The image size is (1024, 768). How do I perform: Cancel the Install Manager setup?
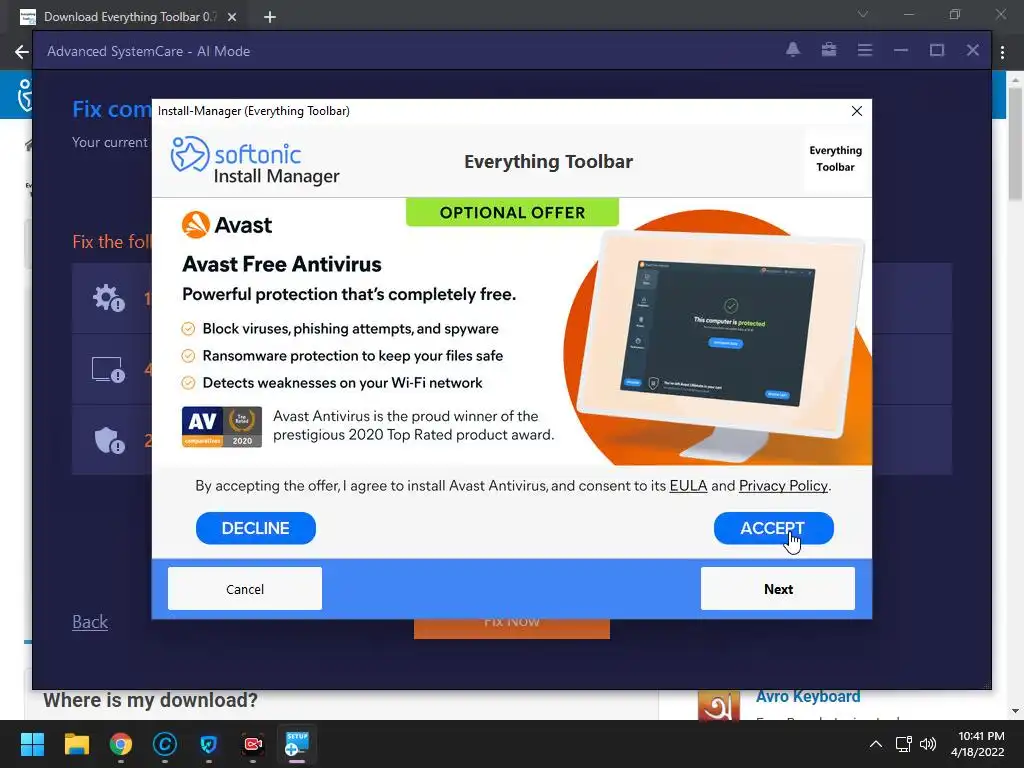pyautogui.click(x=245, y=588)
